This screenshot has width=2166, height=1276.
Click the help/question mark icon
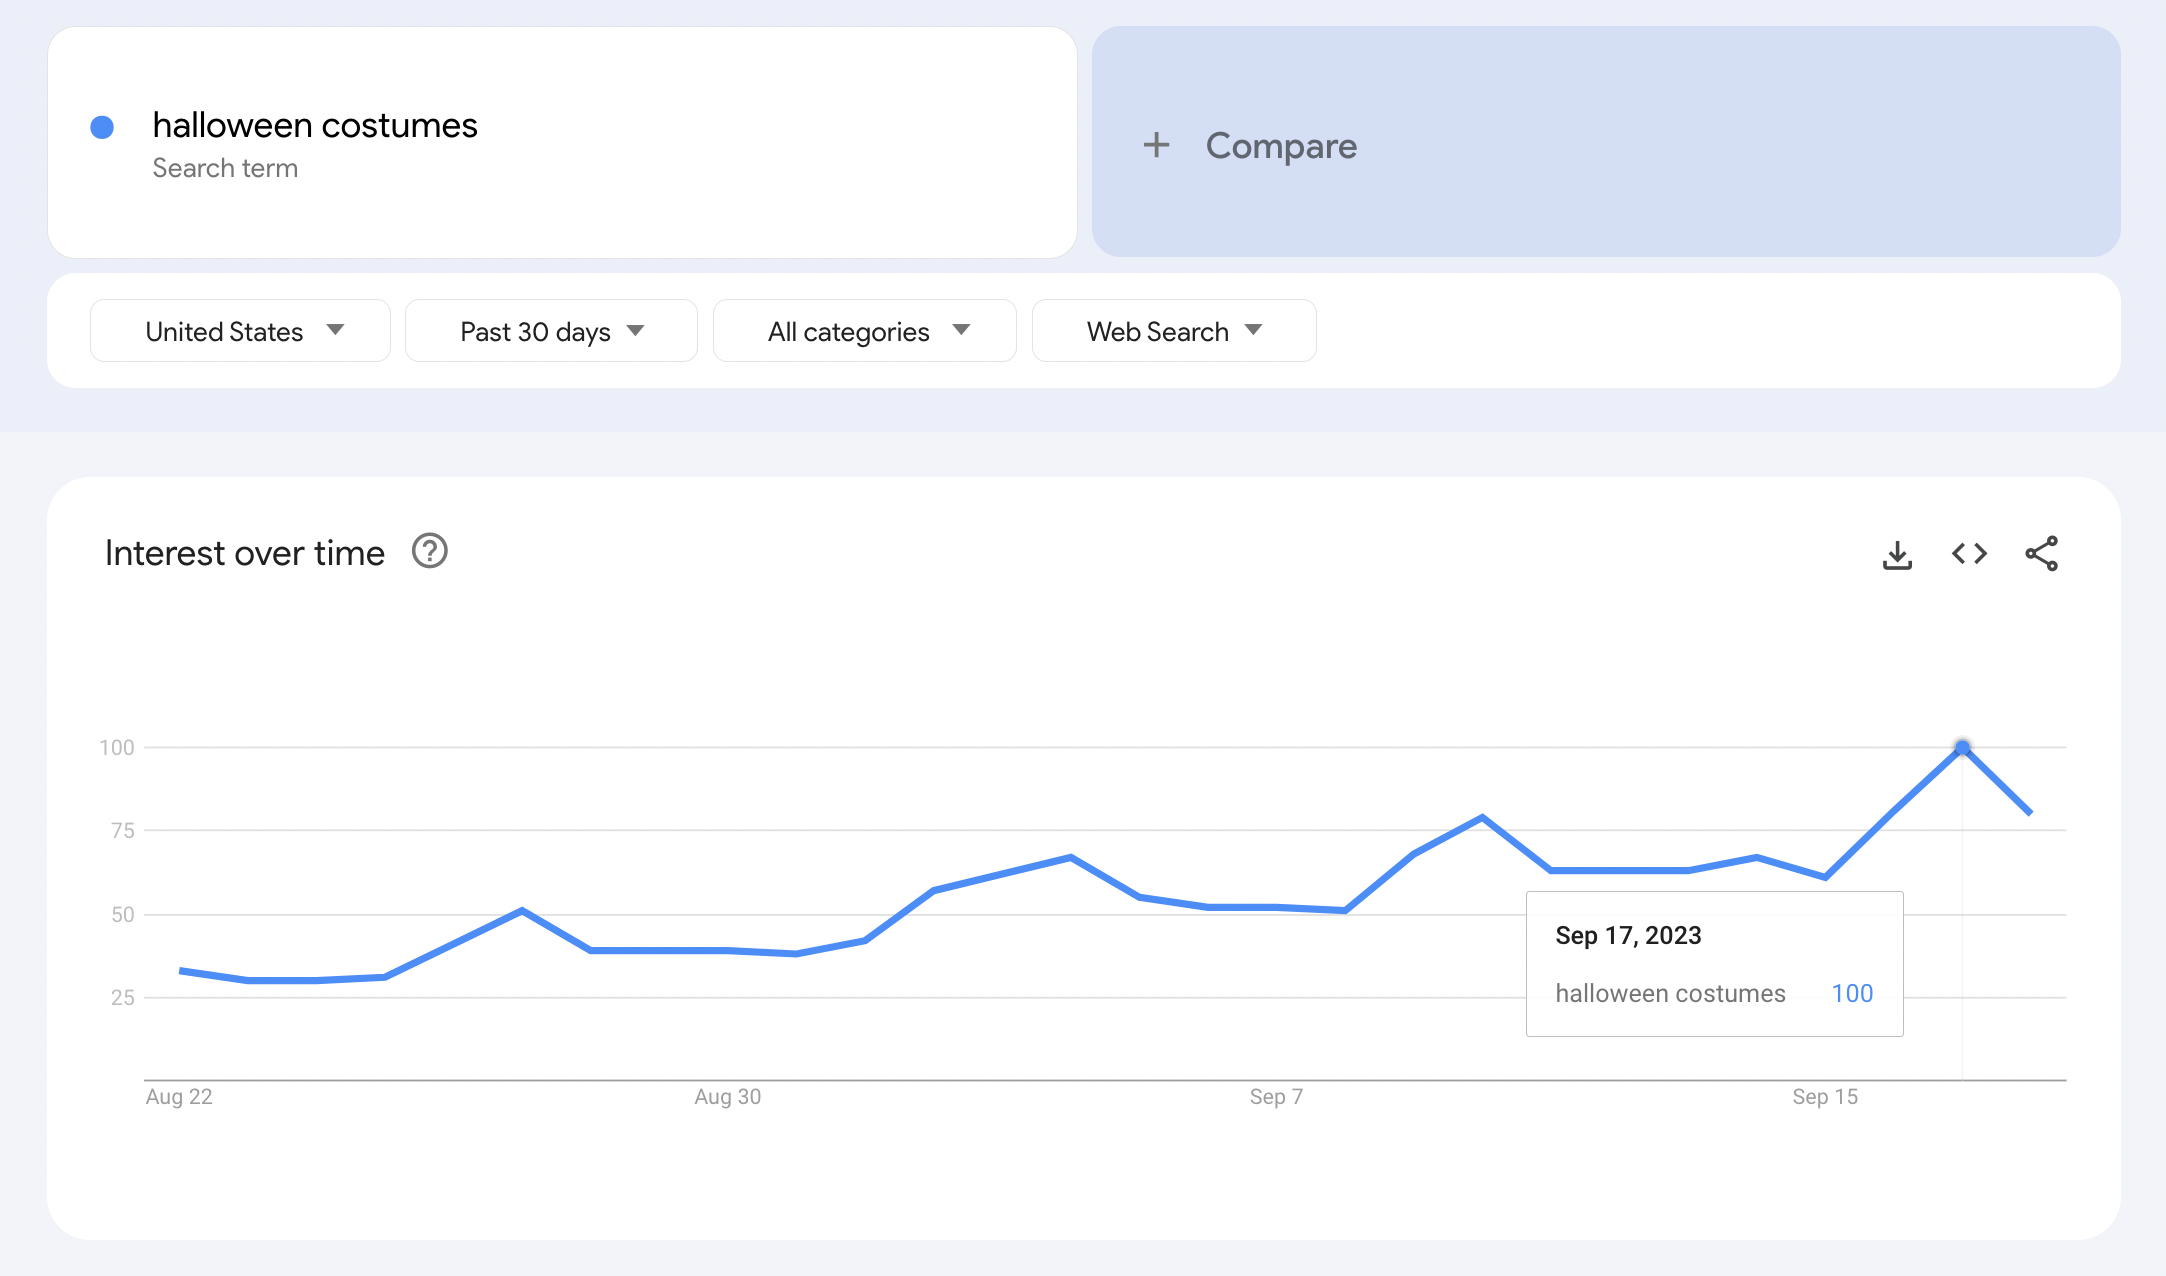point(430,553)
